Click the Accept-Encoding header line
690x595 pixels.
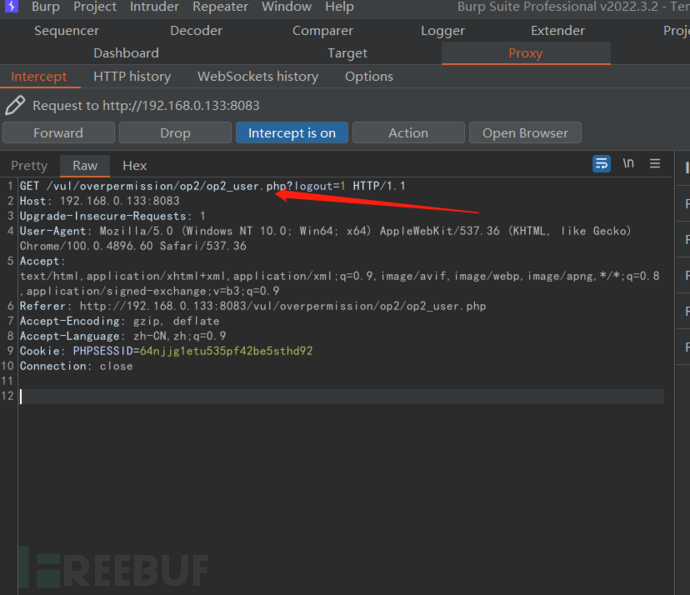tap(119, 321)
